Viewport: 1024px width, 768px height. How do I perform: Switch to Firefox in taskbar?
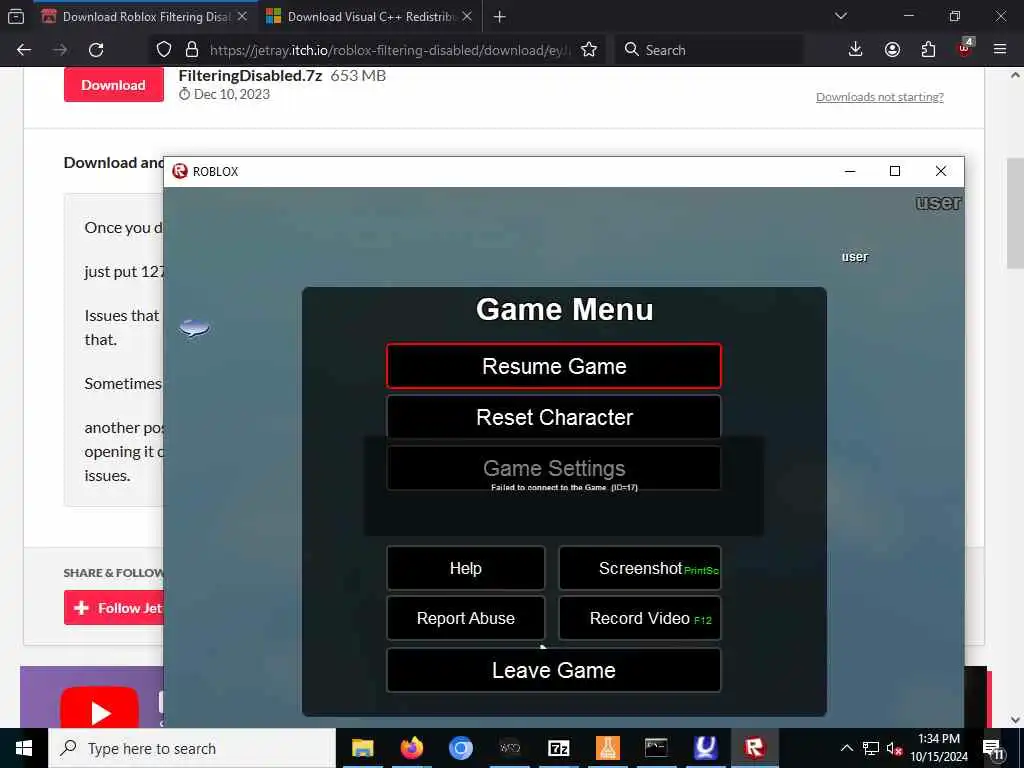click(x=411, y=748)
